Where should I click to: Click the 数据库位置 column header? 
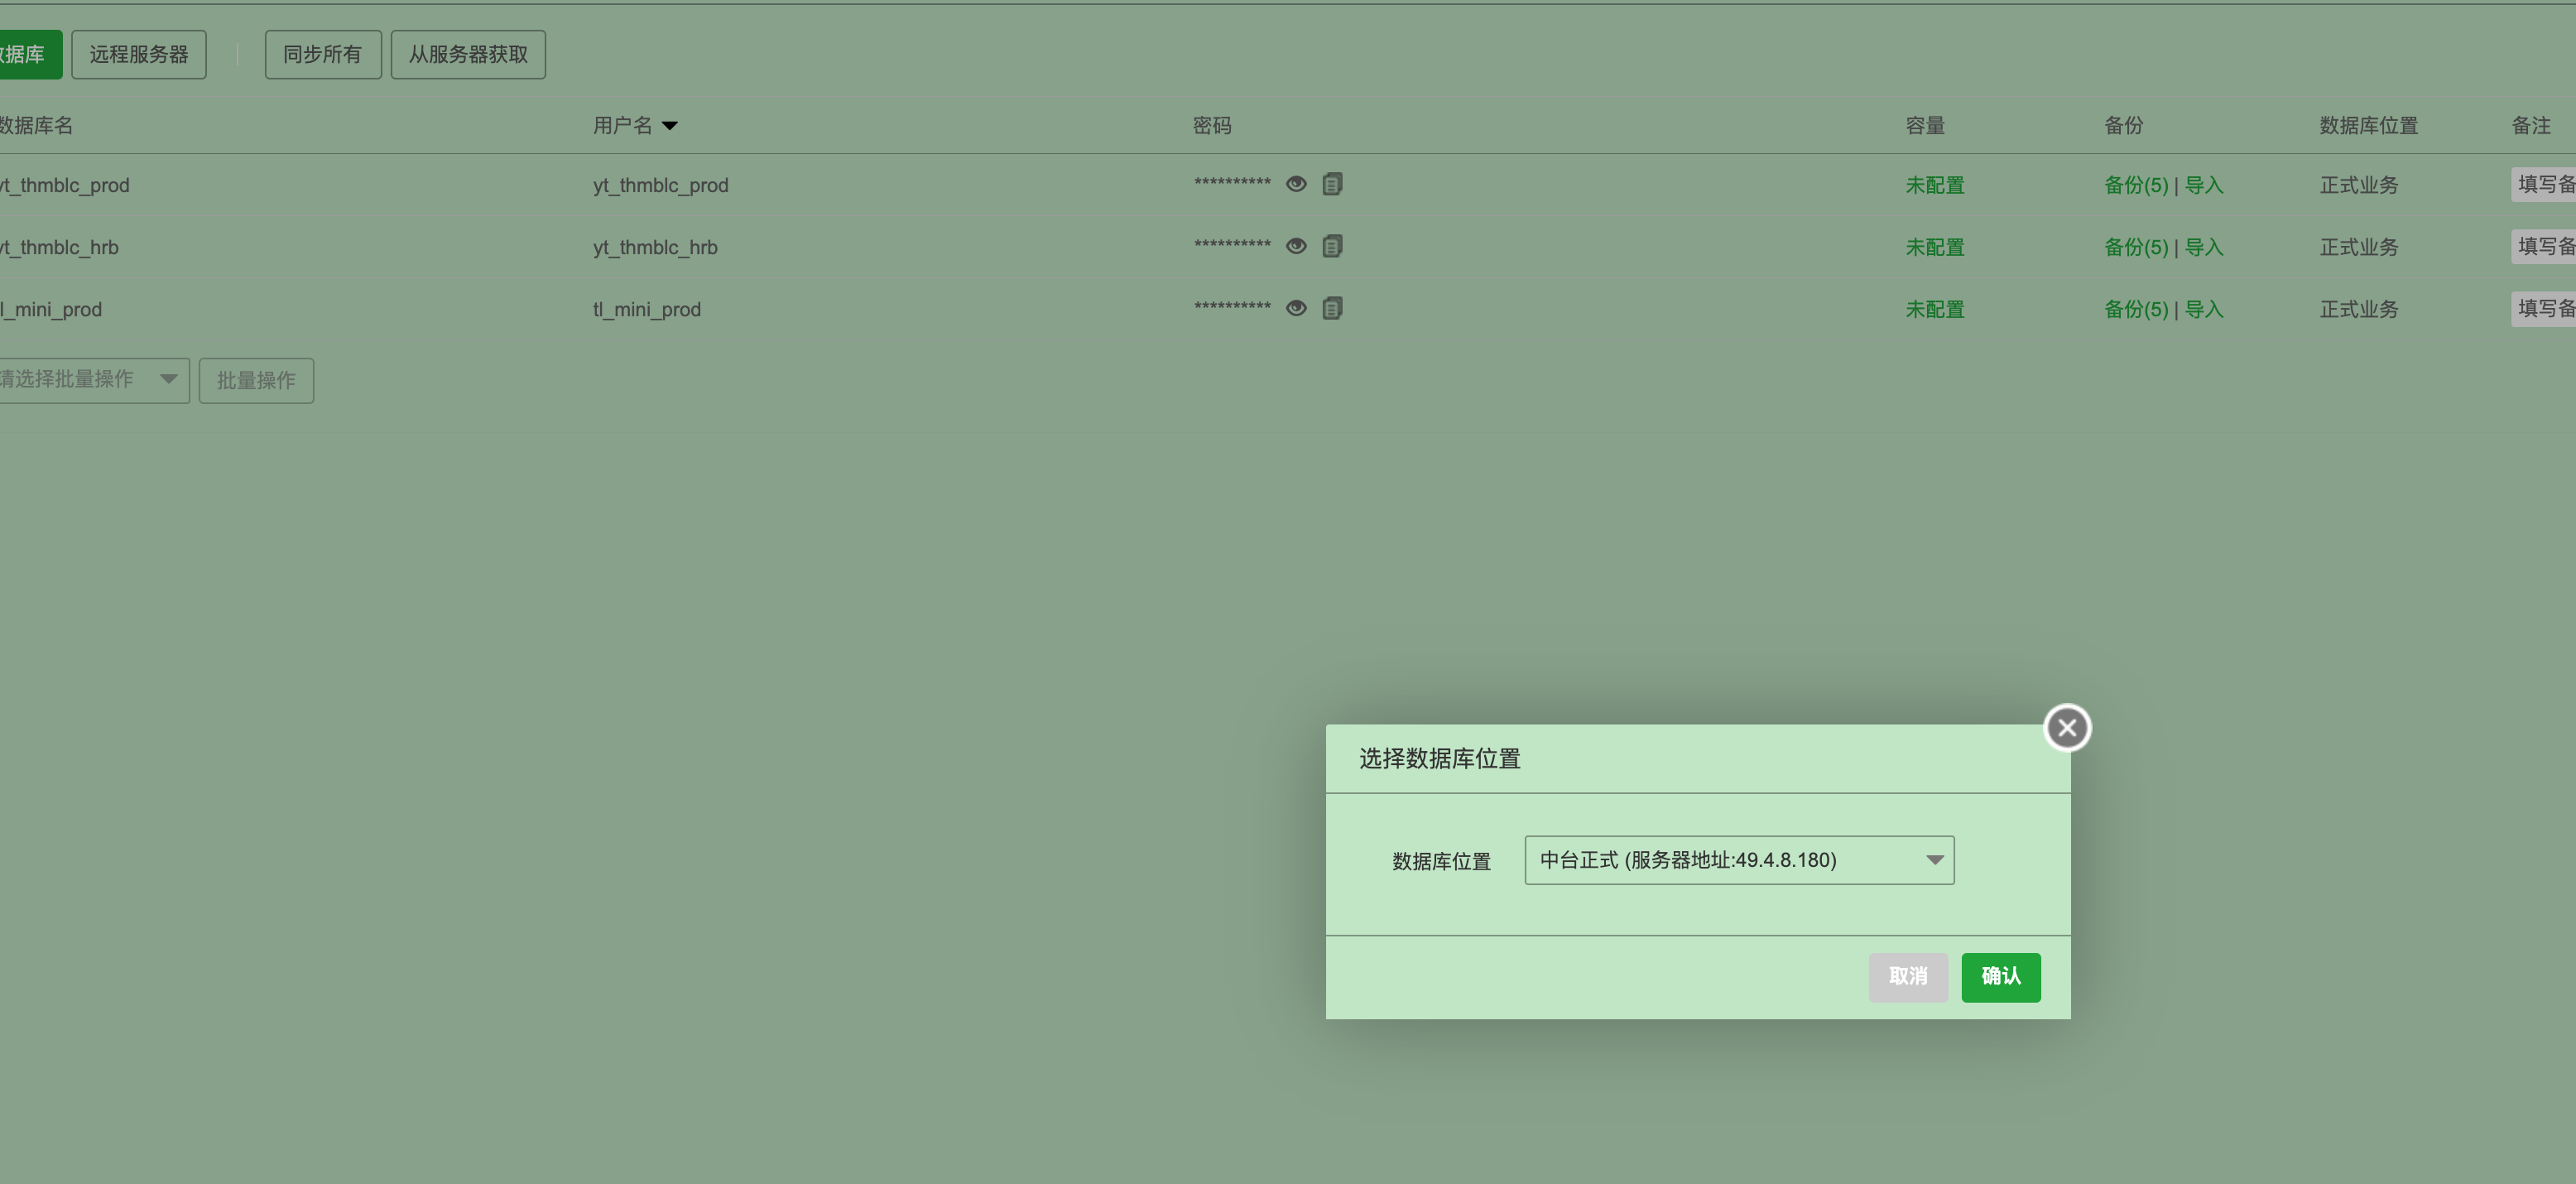pyautogui.click(x=2369, y=126)
